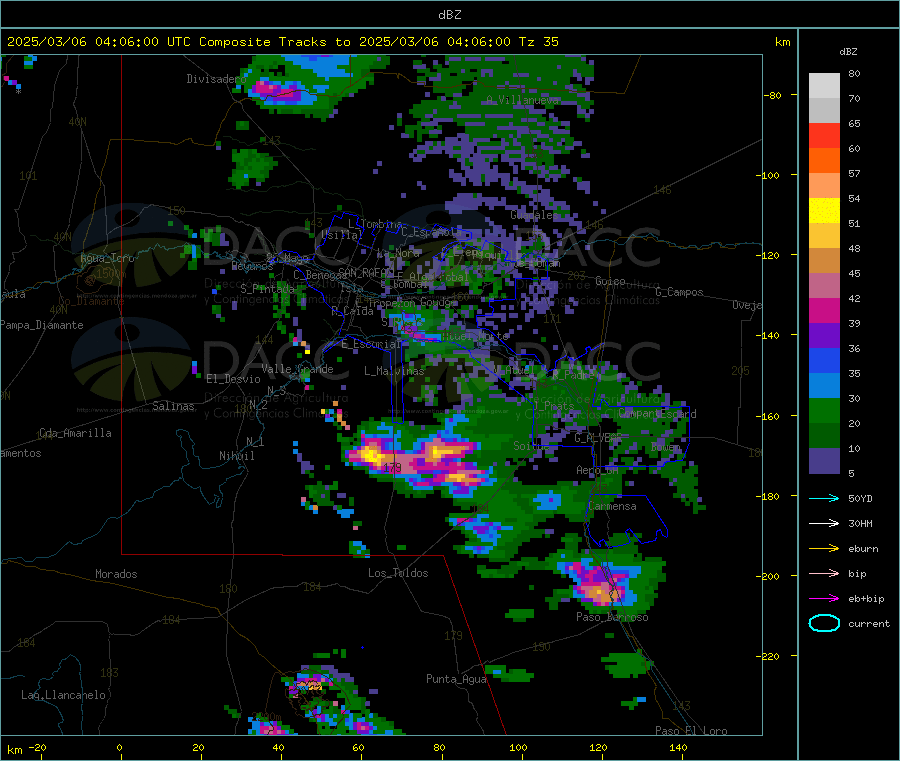Click the red 60 dBZ color swatch
900x761 pixels.
click(x=824, y=135)
